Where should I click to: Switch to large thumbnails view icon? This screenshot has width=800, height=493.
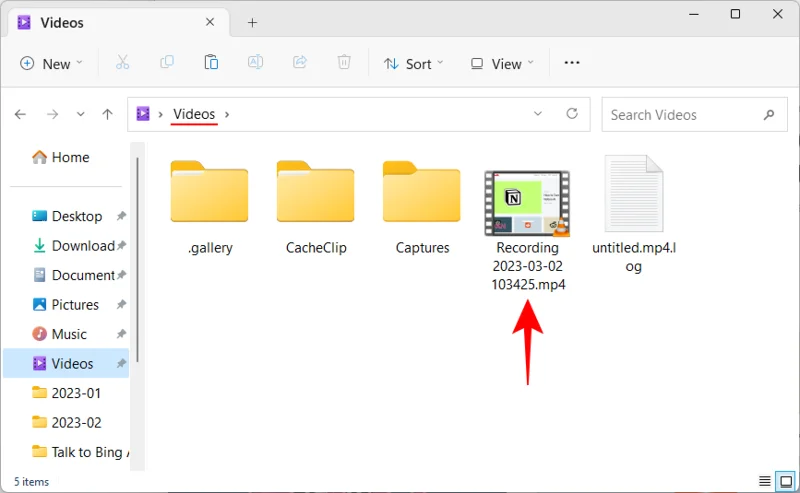pos(786,481)
